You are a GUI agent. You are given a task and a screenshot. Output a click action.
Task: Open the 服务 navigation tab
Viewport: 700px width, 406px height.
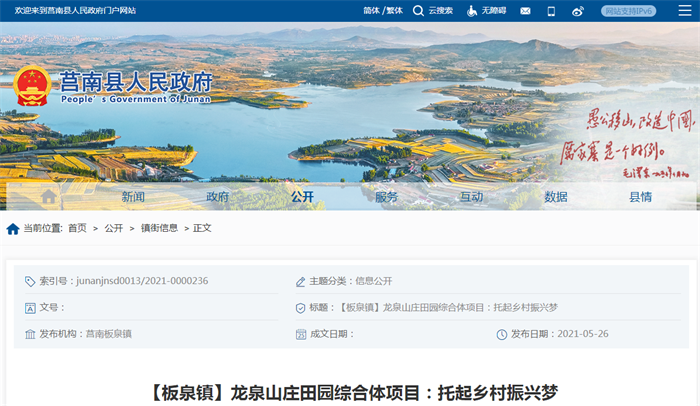point(386,197)
